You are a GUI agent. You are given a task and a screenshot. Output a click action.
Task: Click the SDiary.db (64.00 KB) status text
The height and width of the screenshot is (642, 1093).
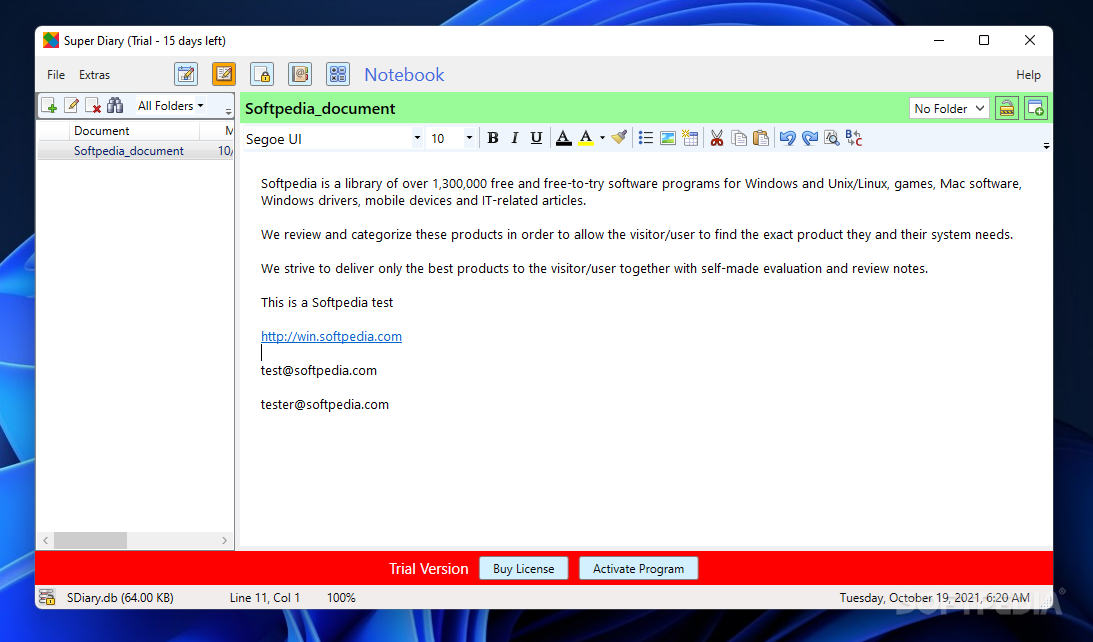120,597
